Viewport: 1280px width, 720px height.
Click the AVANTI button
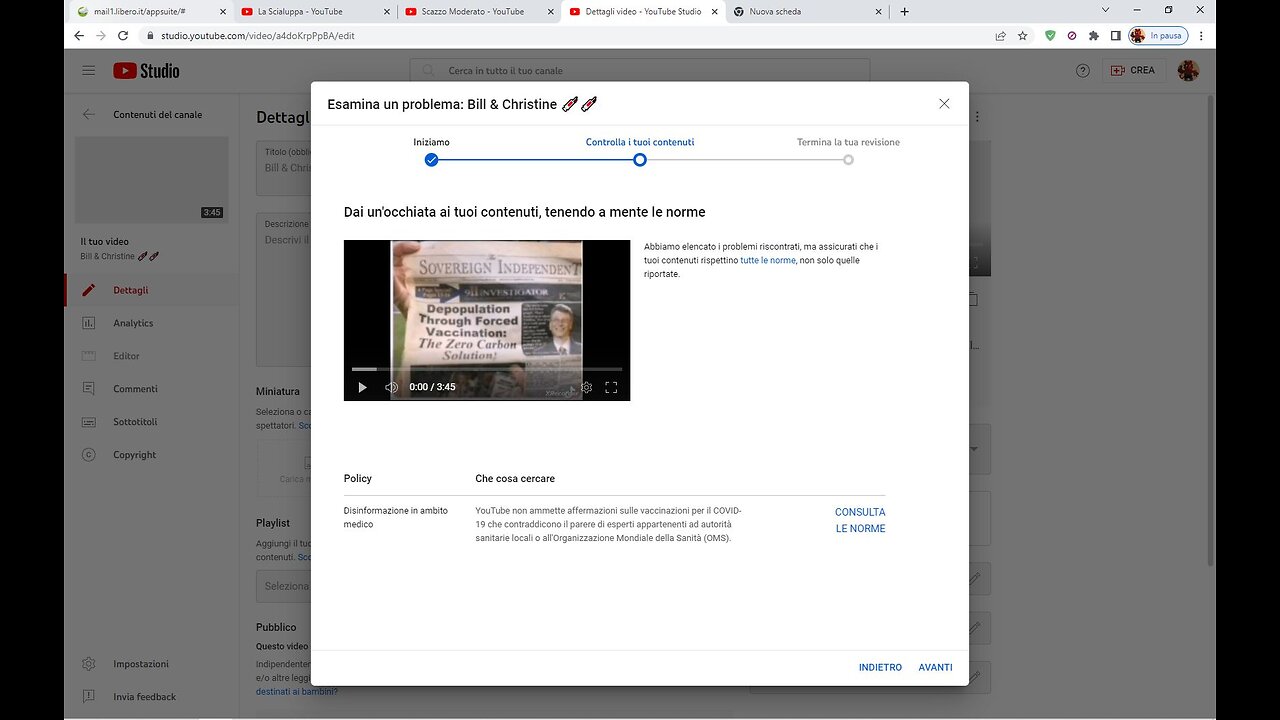point(936,667)
